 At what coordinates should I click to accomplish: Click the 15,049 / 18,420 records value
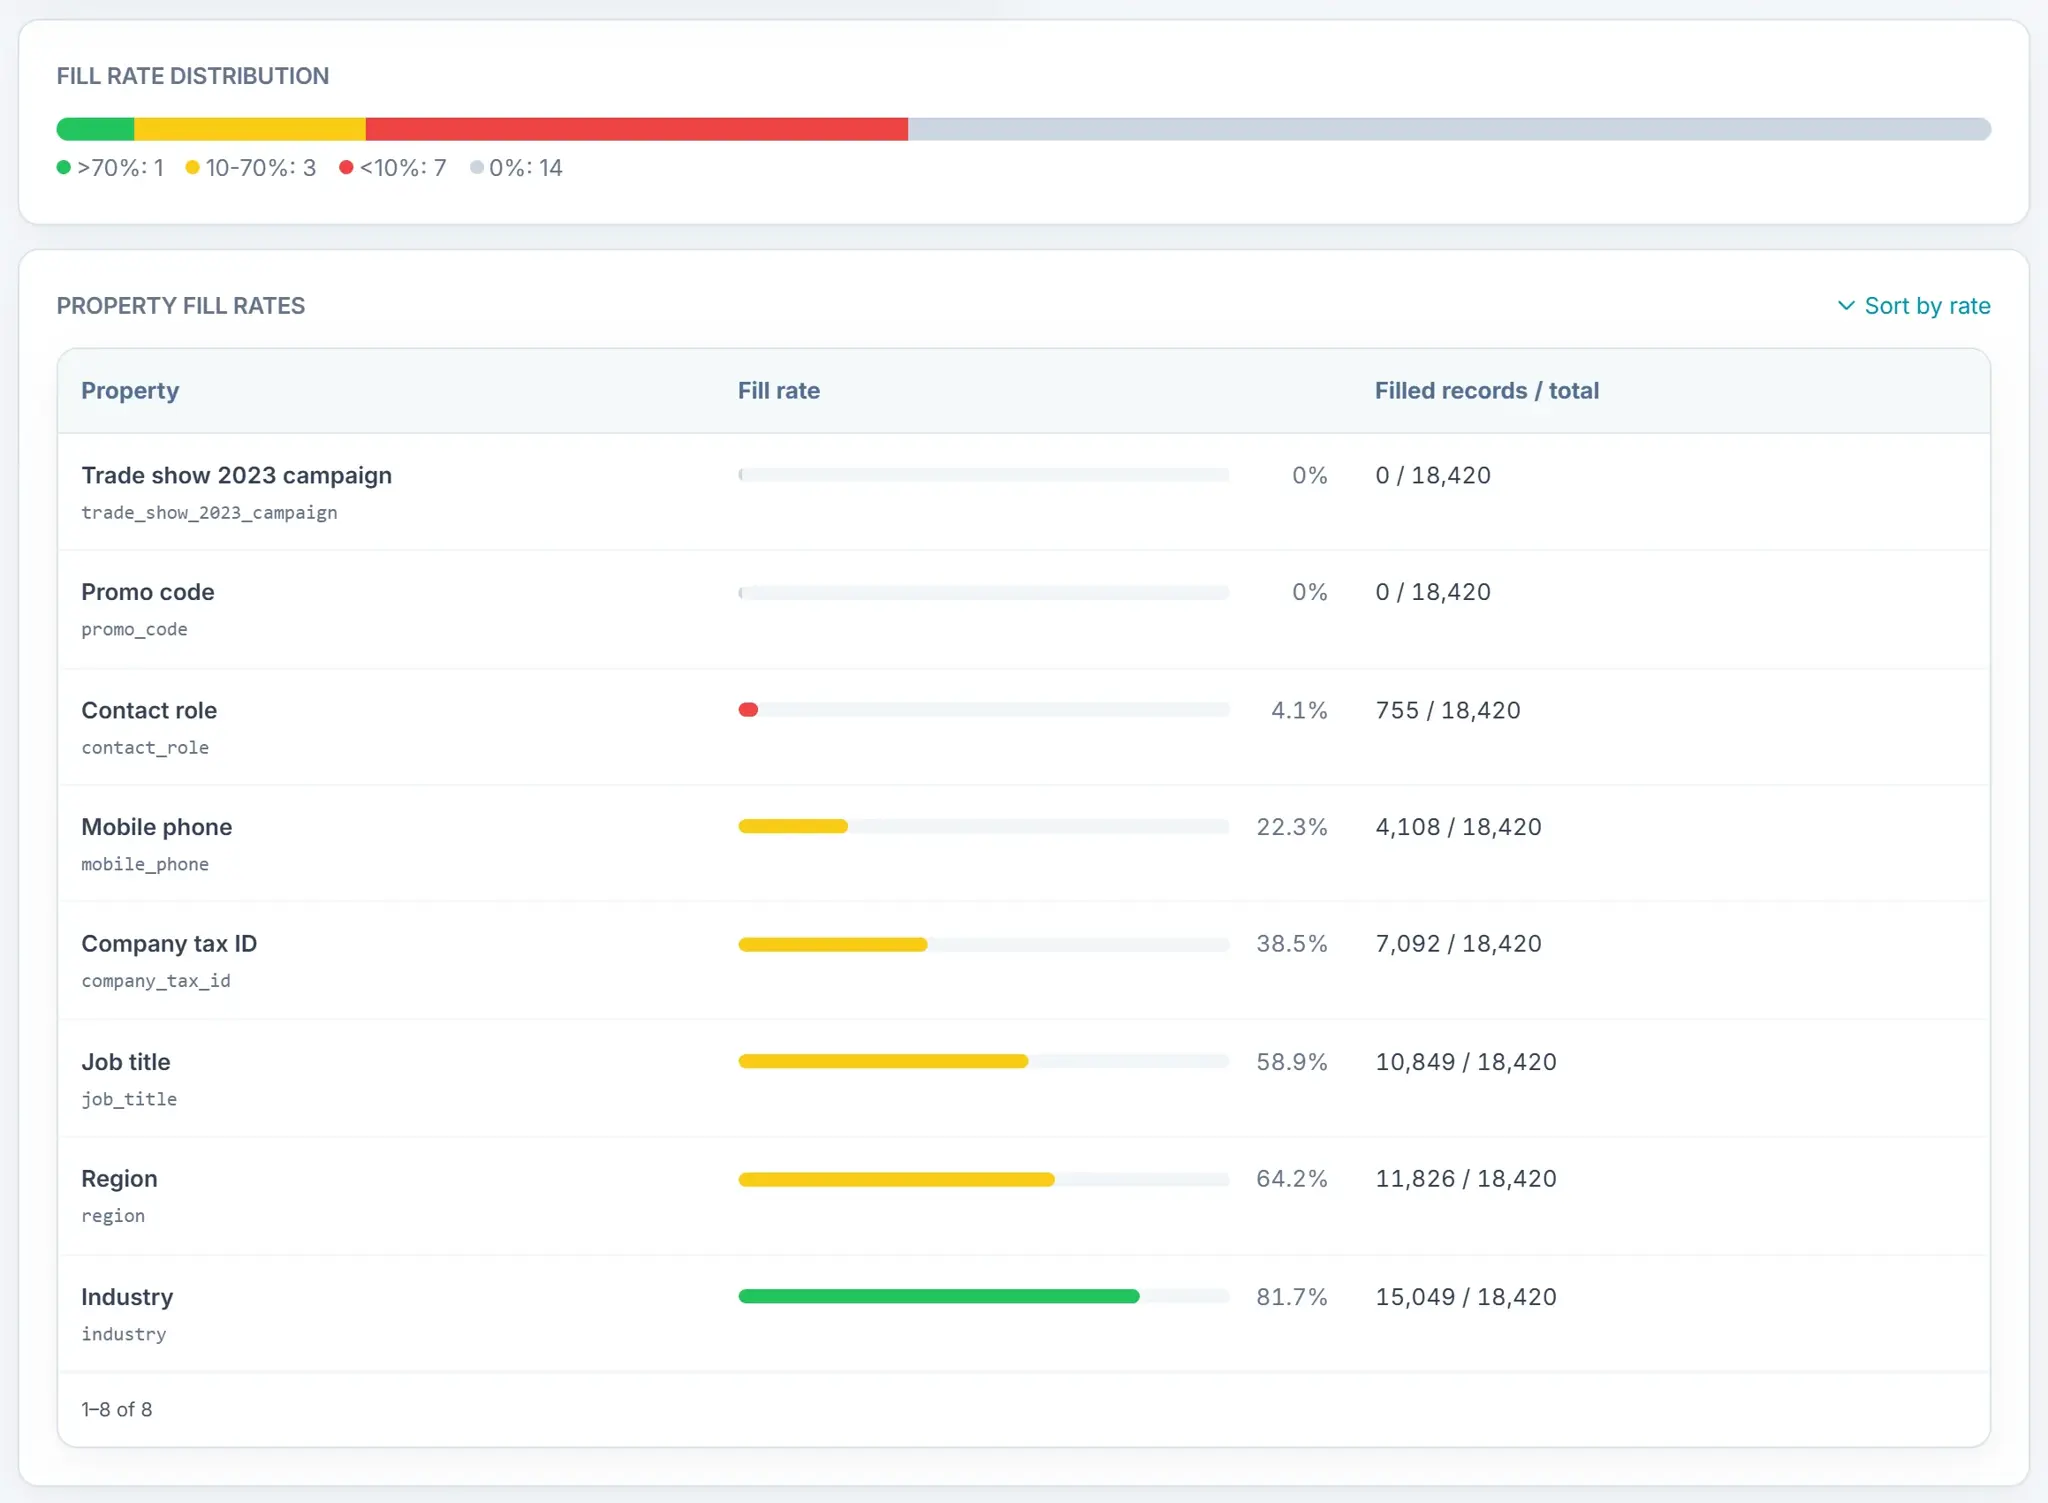pyautogui.click(x=1466, y=1297)
